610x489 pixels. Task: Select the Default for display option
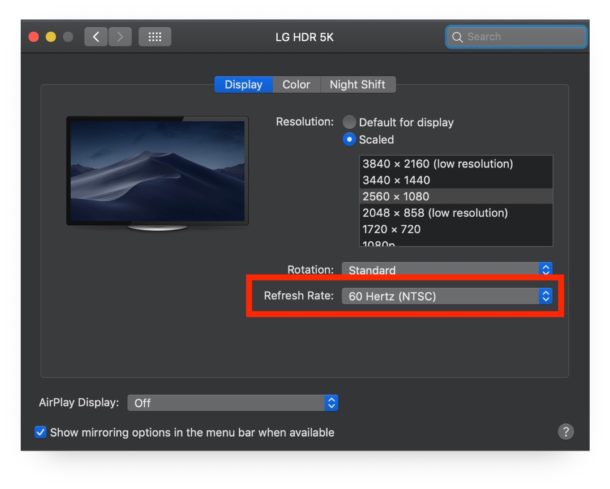tap(349, 122)
